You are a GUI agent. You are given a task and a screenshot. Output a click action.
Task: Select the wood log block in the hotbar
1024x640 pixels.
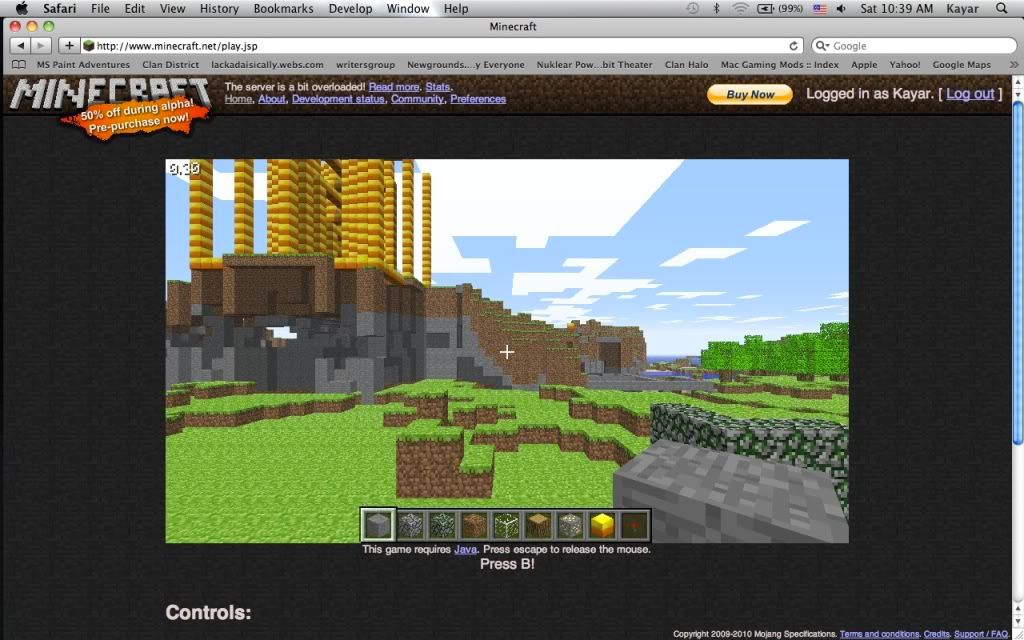point(538,524)
